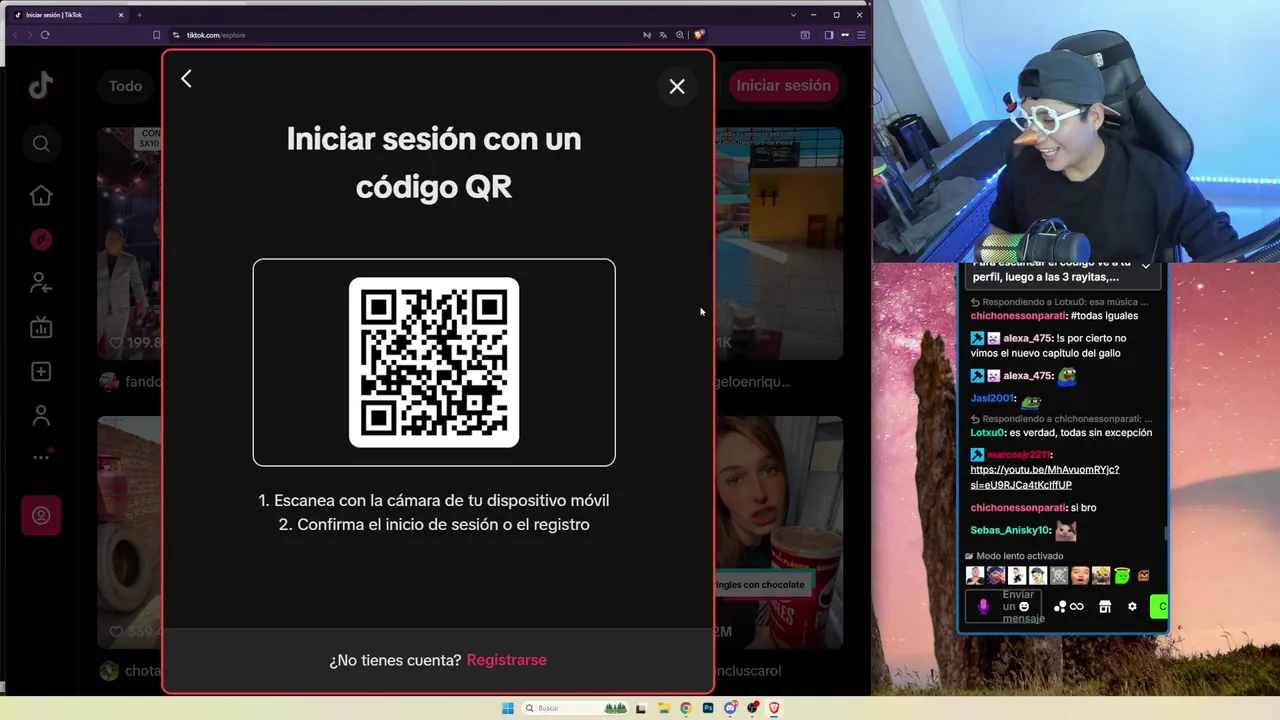Open site settings icon beside the URL
This screenshot has width=1280, height=720.
(x=176, y=35)
